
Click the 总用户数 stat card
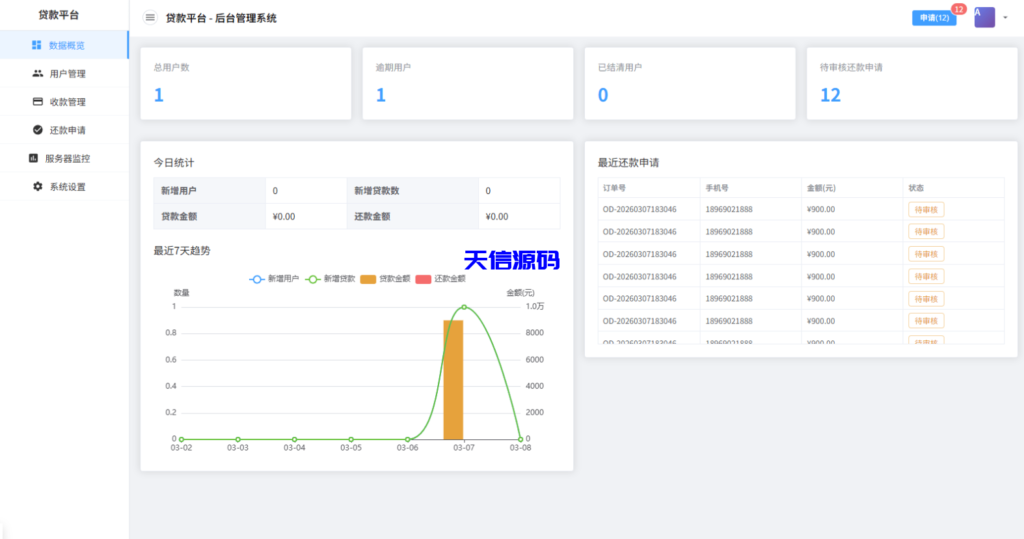tap(246, 83)
